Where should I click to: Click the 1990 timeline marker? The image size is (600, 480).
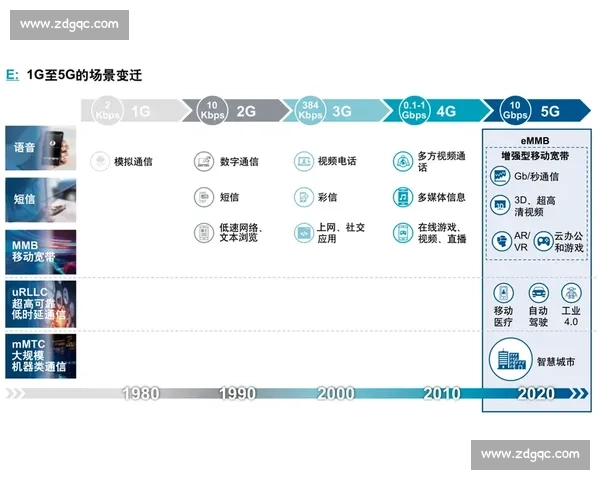[238, 393]
